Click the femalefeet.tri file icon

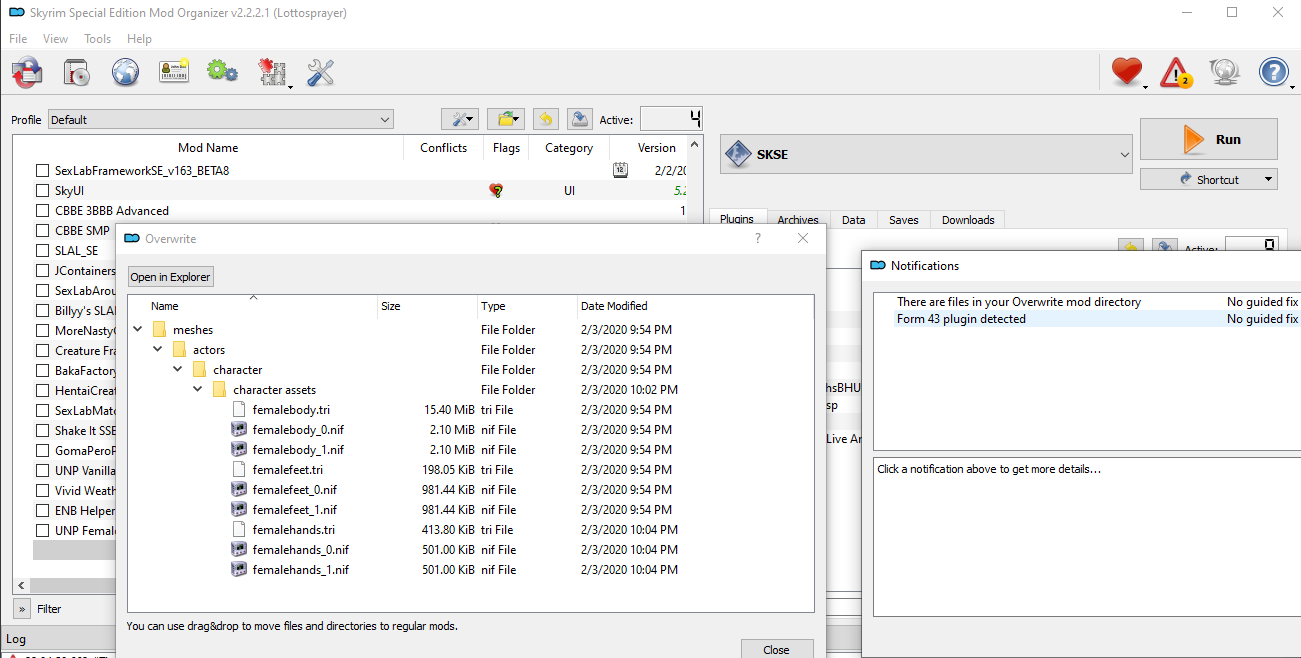tap(238, 470)
